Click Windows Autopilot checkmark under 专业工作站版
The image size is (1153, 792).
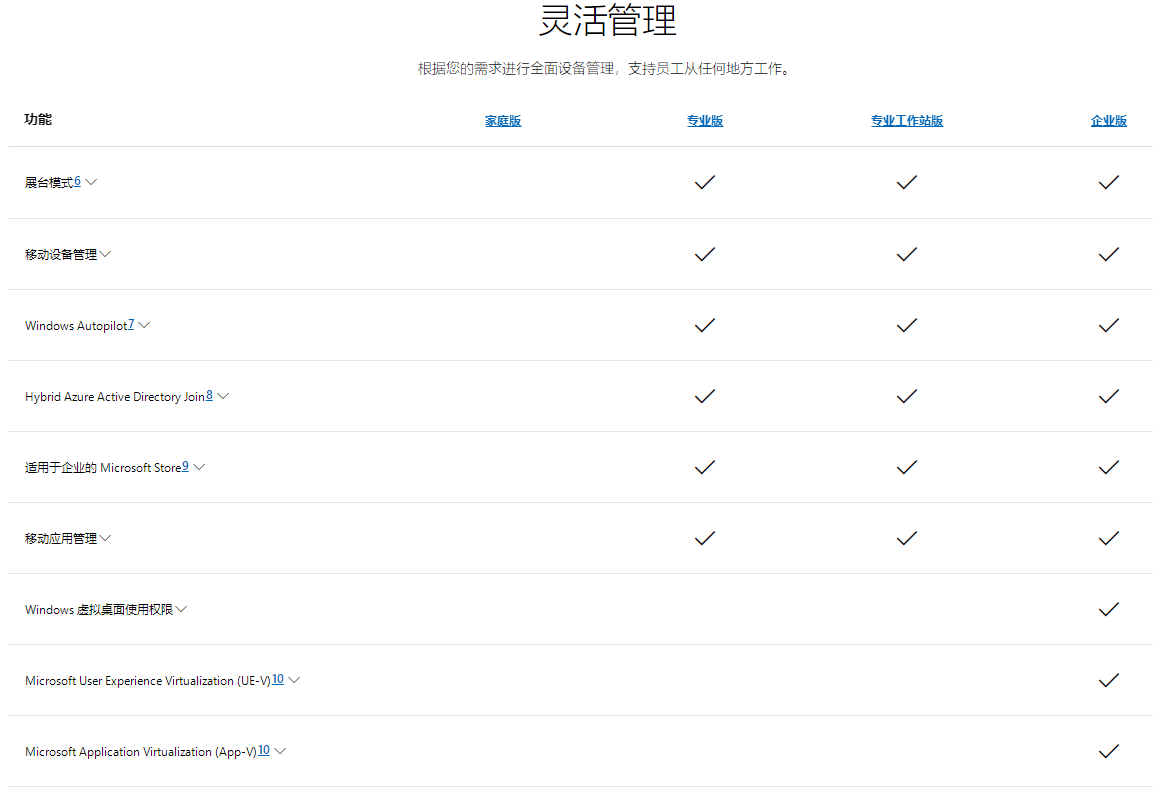click(x=907, y=325)
